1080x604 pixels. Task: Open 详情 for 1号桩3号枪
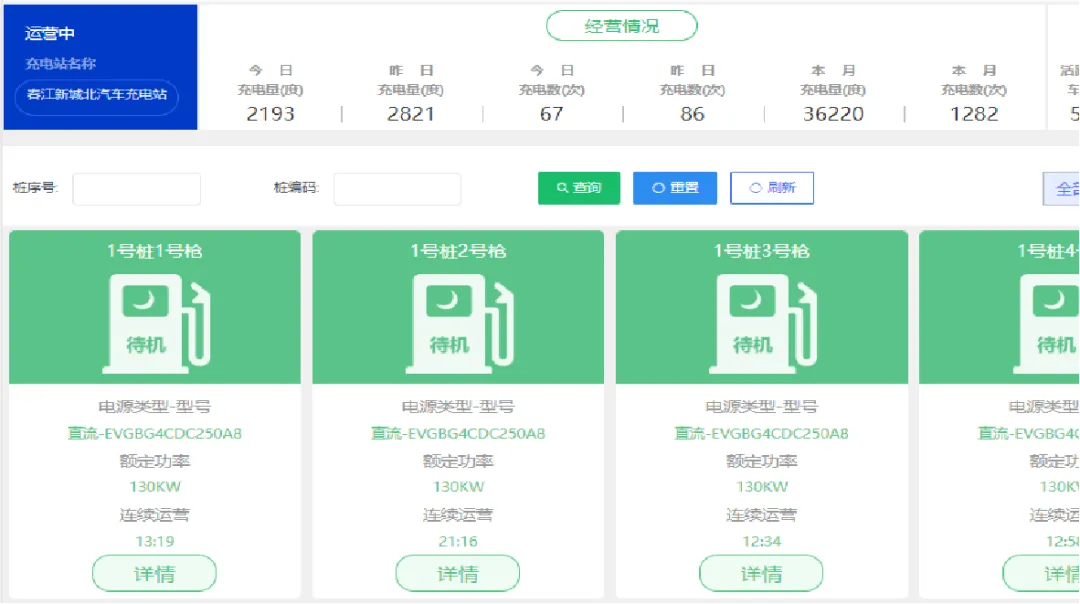click(761, 574)
